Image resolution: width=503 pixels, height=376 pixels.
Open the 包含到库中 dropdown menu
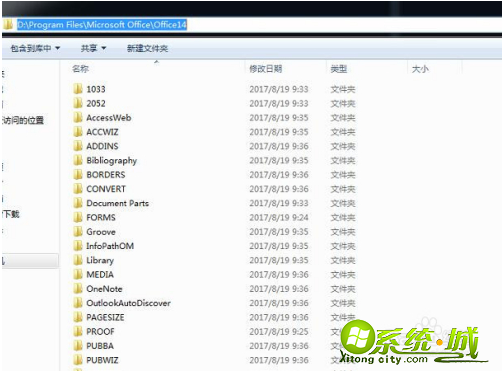pos(35,49)
